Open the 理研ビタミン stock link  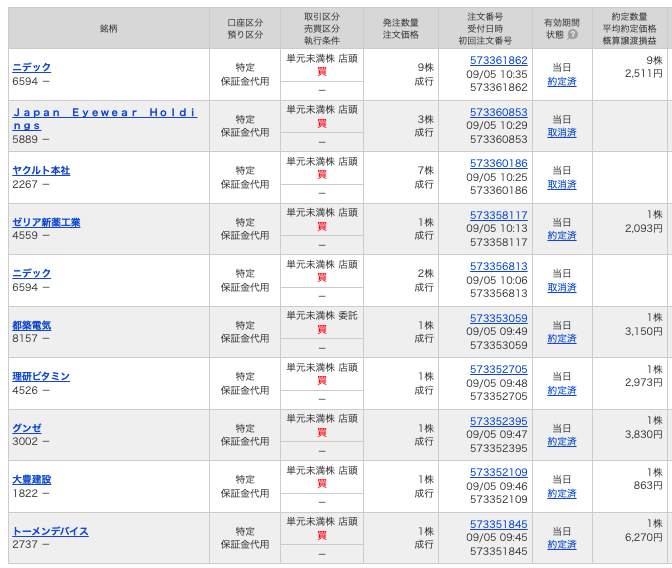point(41,376)
